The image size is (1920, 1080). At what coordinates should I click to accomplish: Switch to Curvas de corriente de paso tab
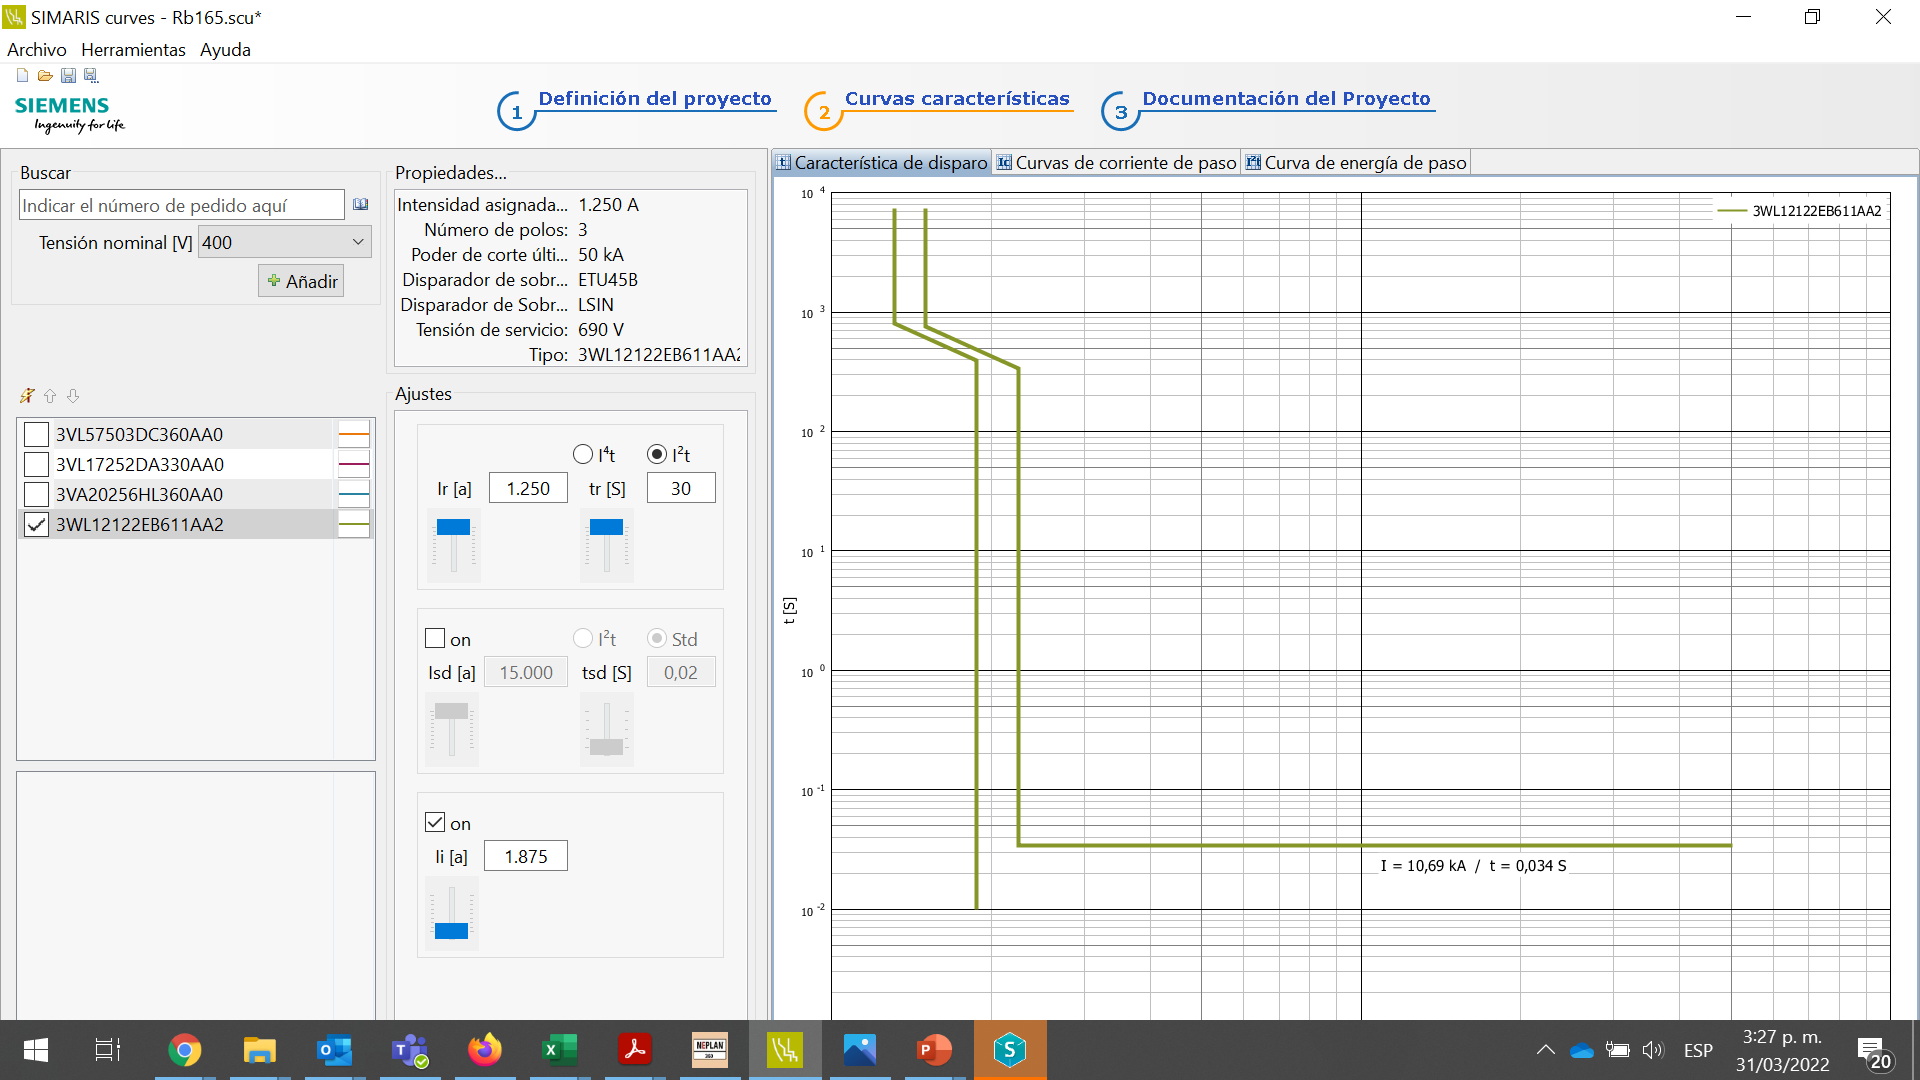pyautogui.click(x=1117, y=163)
